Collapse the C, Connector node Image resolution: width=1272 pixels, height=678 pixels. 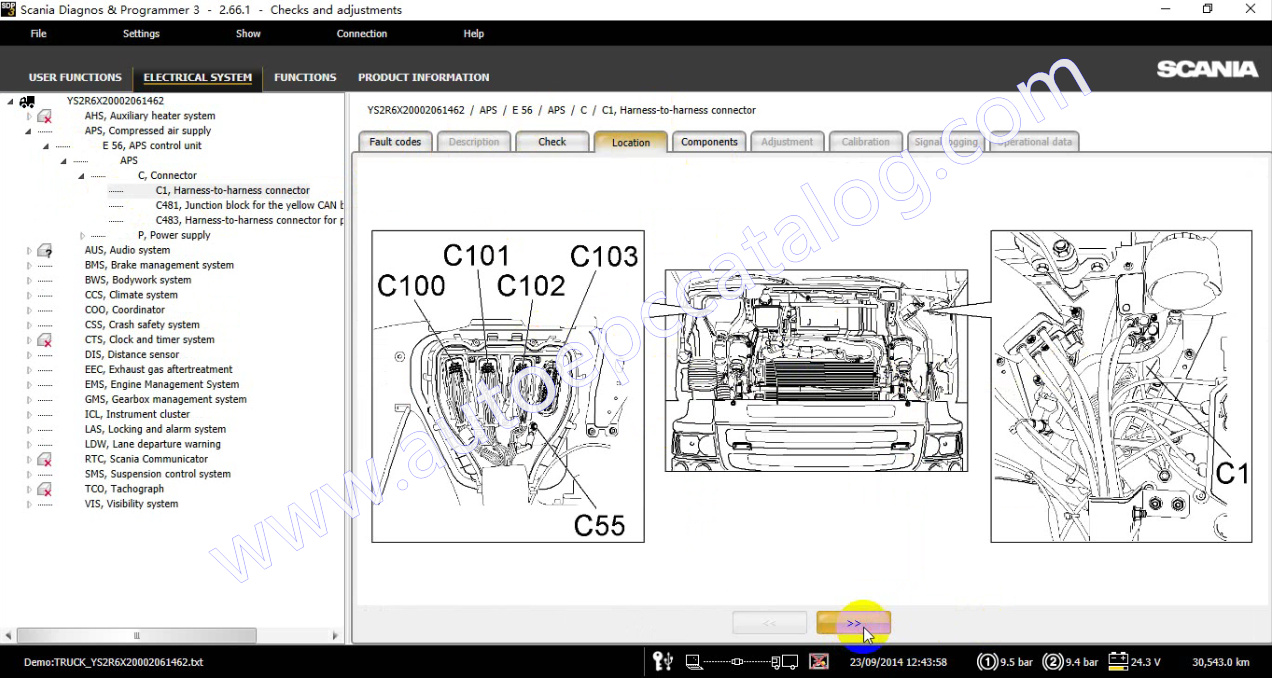pyautogui.click(x=82, y=176)
